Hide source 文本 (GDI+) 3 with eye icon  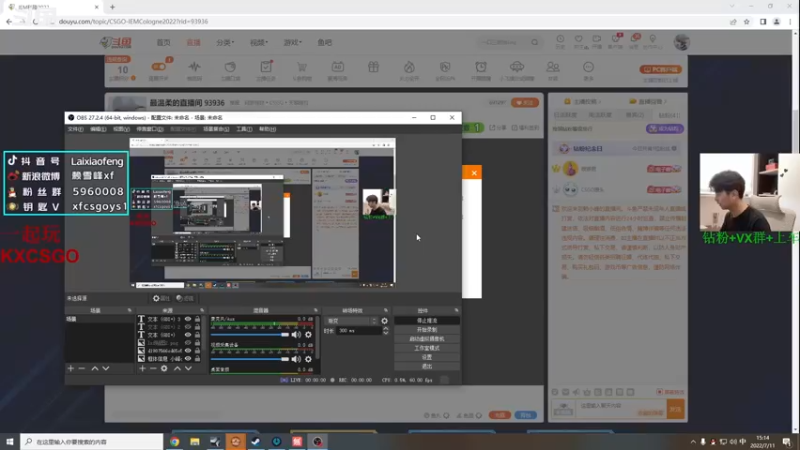188,319
